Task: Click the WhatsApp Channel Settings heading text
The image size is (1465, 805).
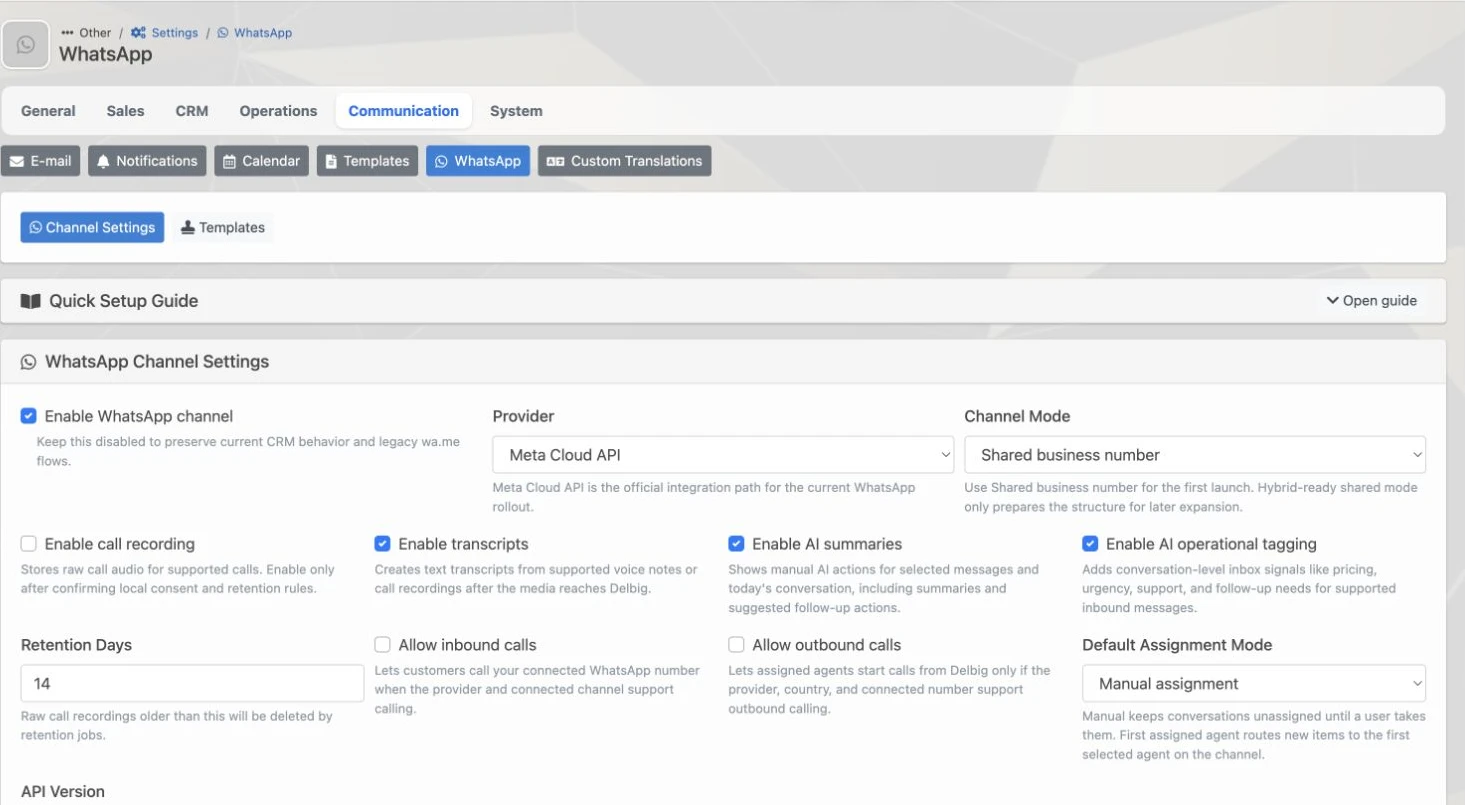Action: tap(157, 362)
